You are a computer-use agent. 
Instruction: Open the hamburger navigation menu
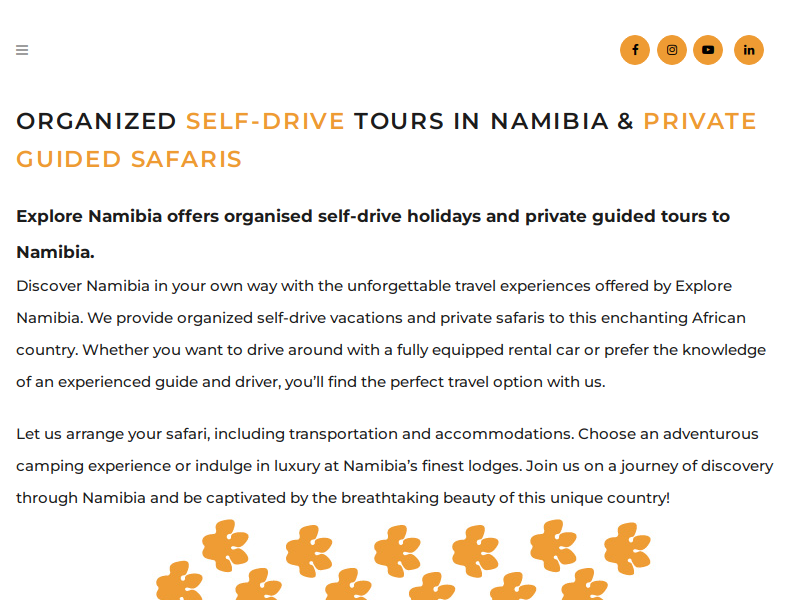tap(22, 50)
